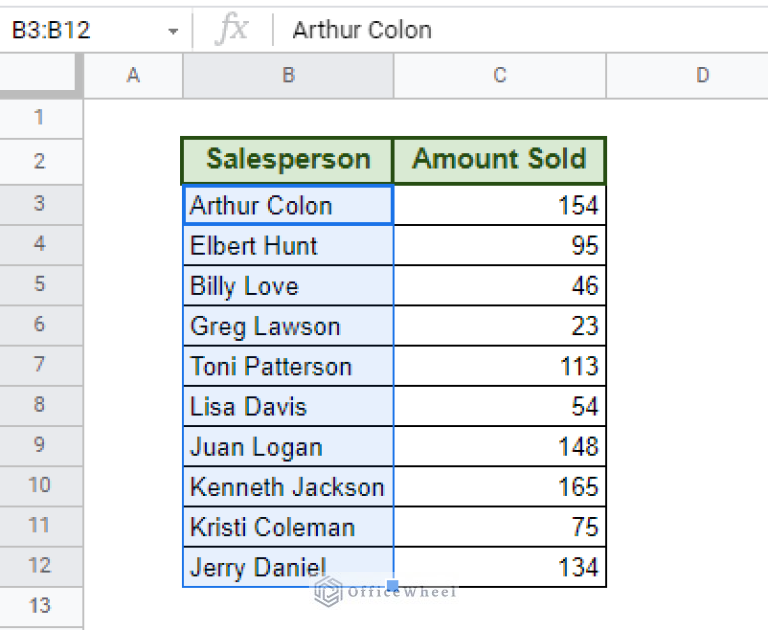Screen dimensions: 768x630
Task: Select row 13 header
Action: (x=39, y=606)
